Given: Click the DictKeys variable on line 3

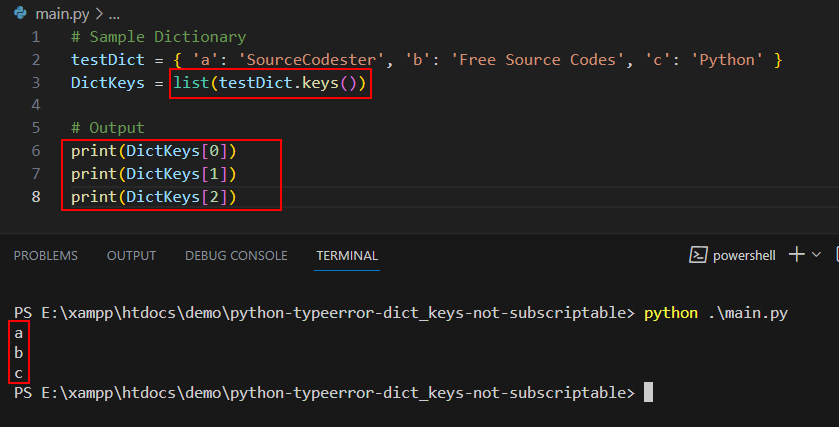Looking at the screenshot, I should 108,83.
